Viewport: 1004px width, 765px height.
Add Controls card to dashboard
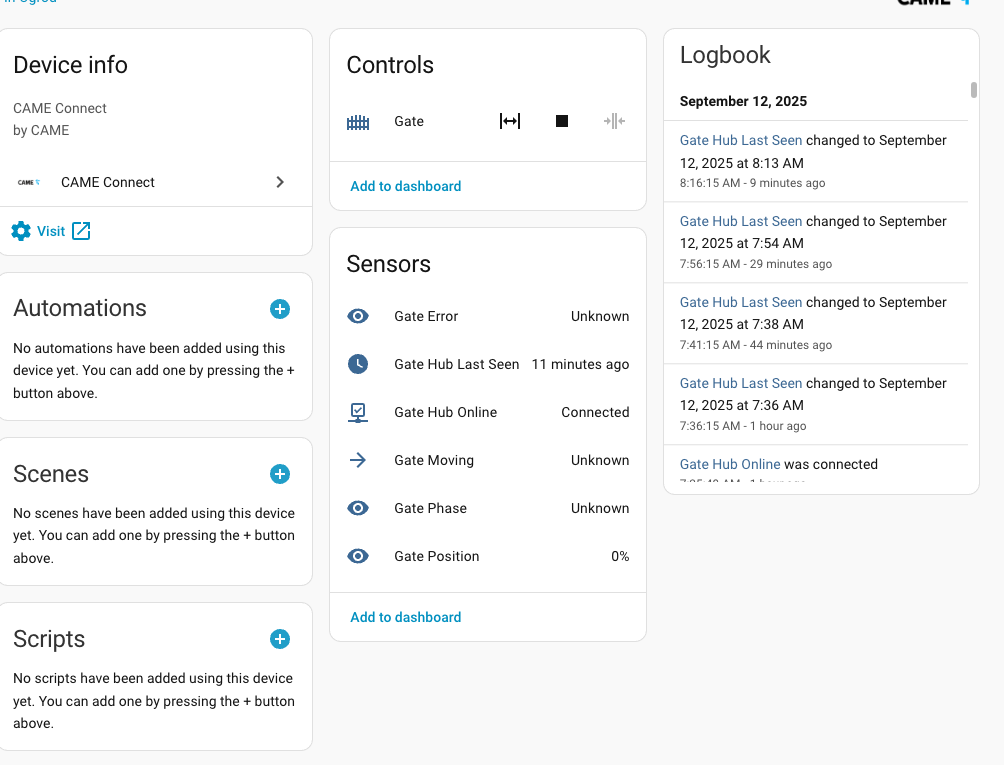point(405,186)
